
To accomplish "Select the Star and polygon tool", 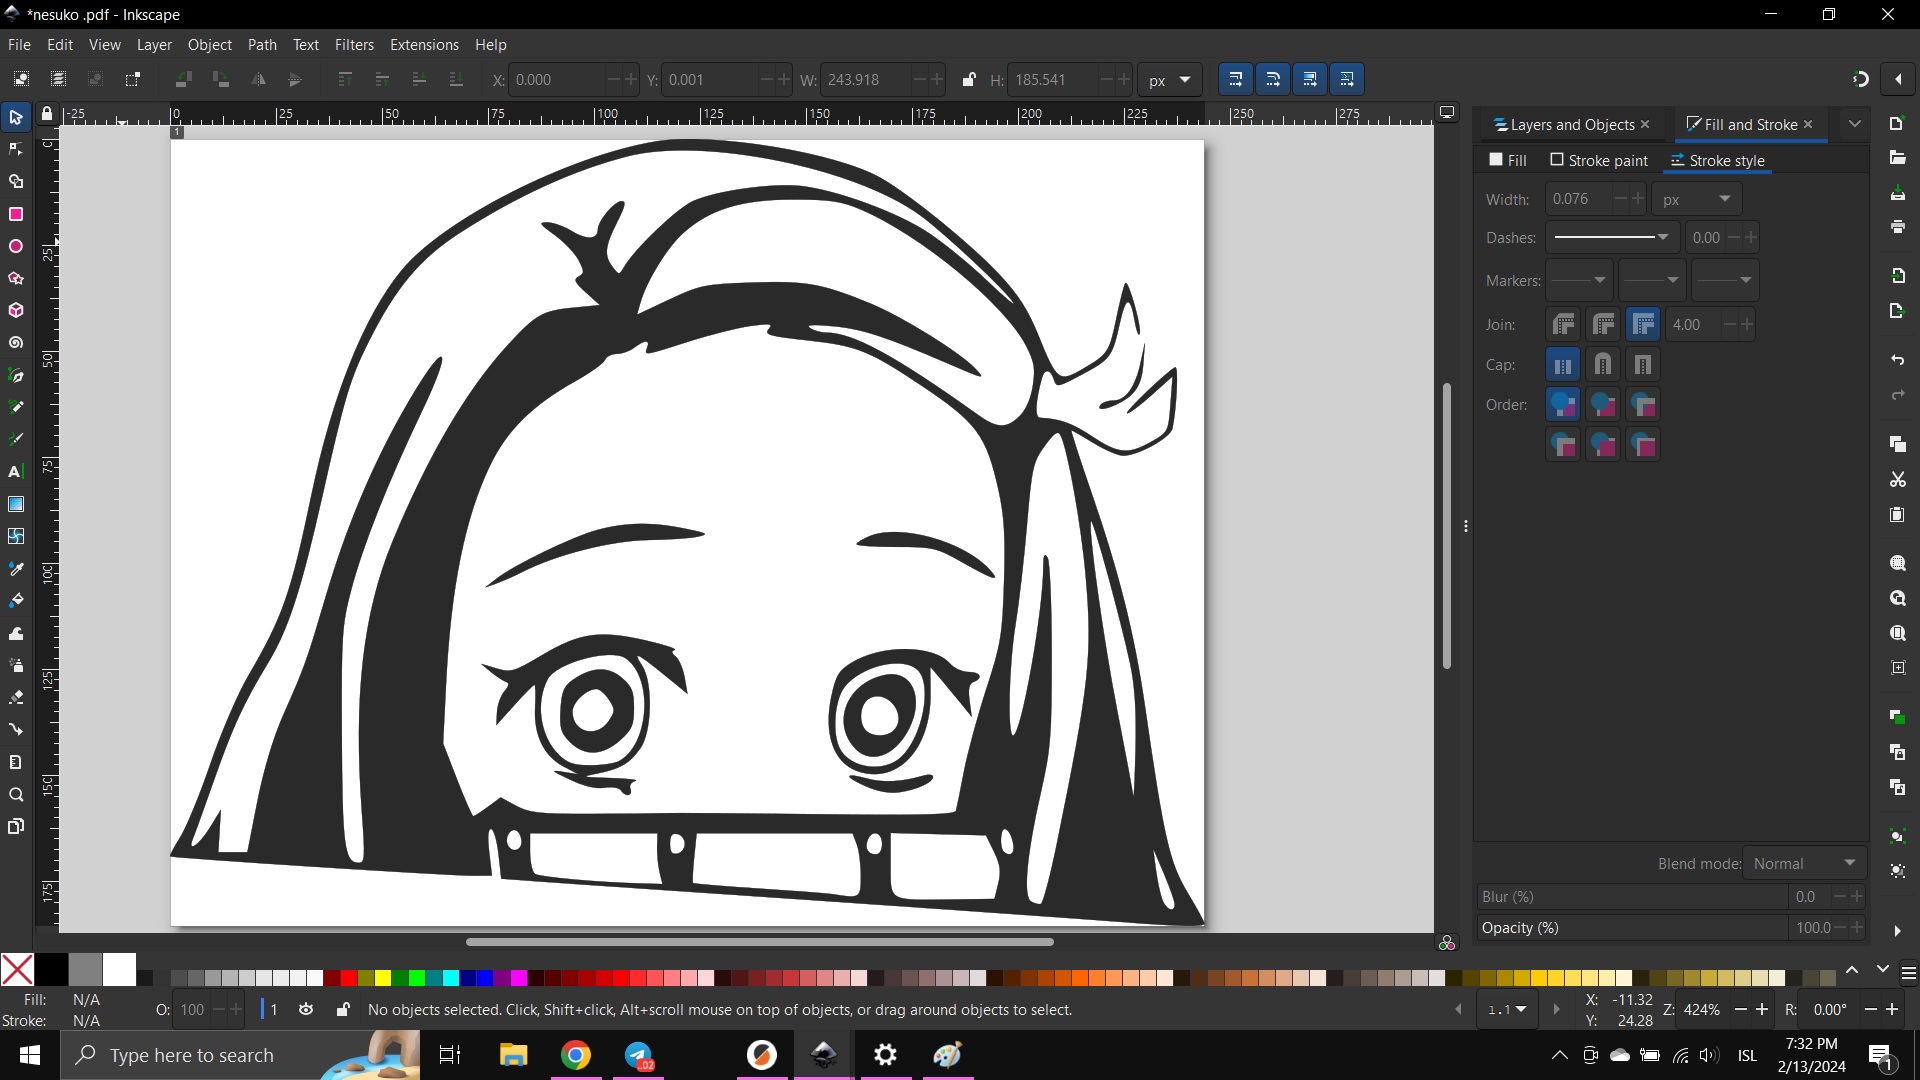I will point(16,279).
